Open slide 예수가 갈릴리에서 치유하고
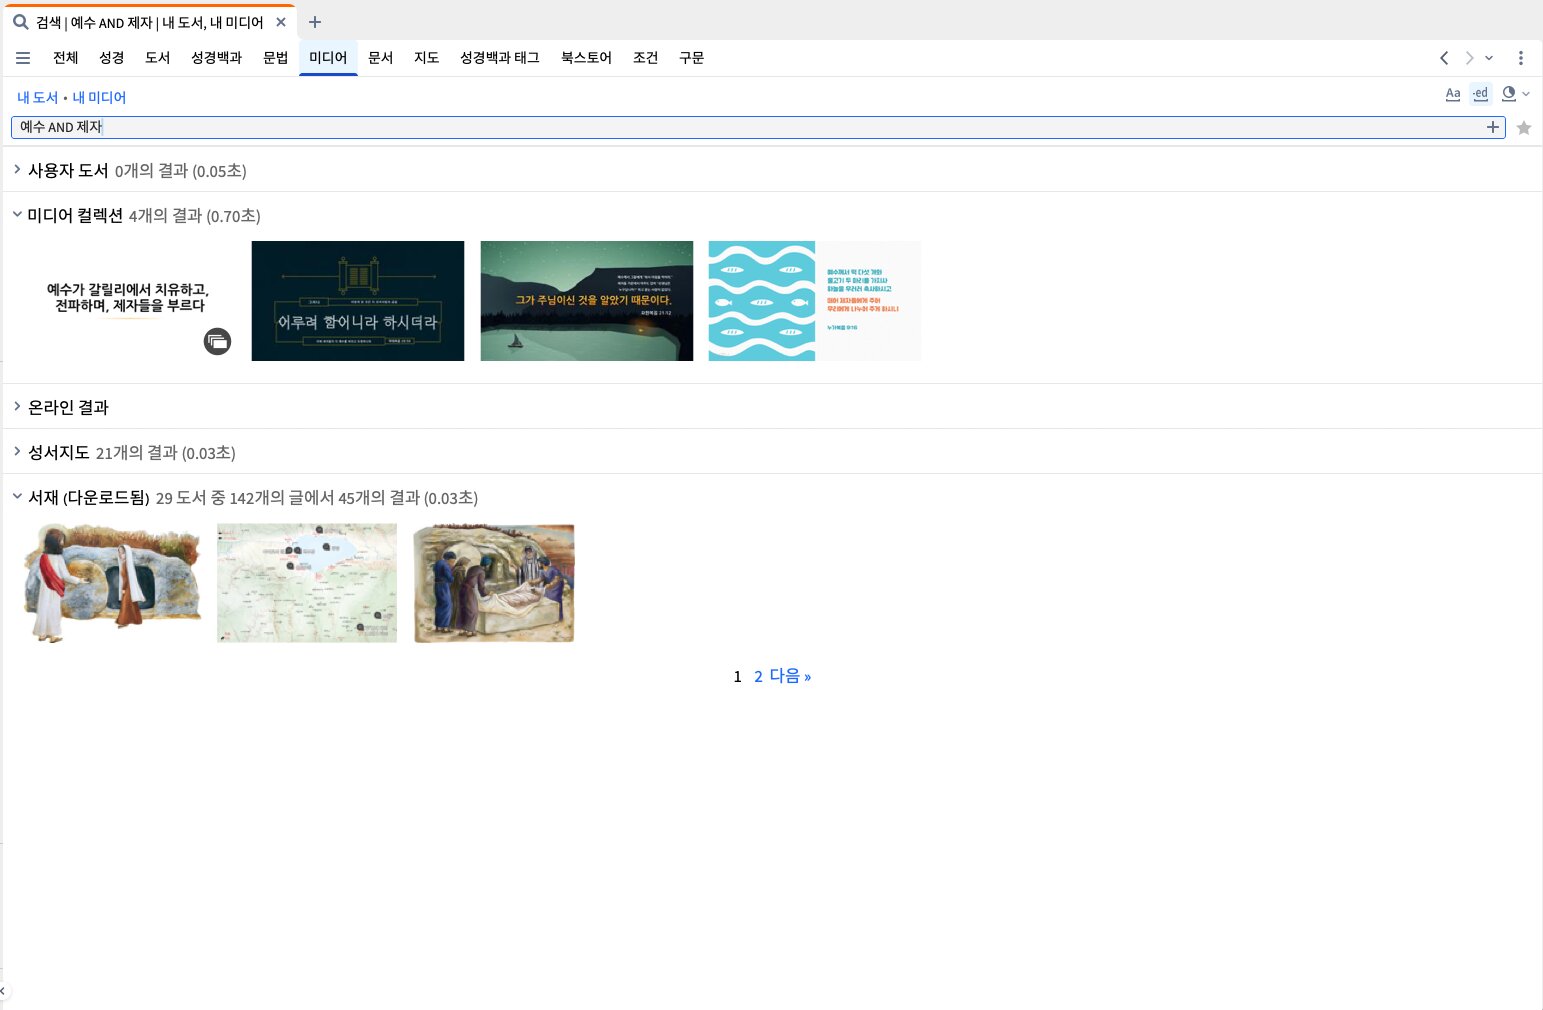This screenshot has width=1543, height=1010. [128, 300]
